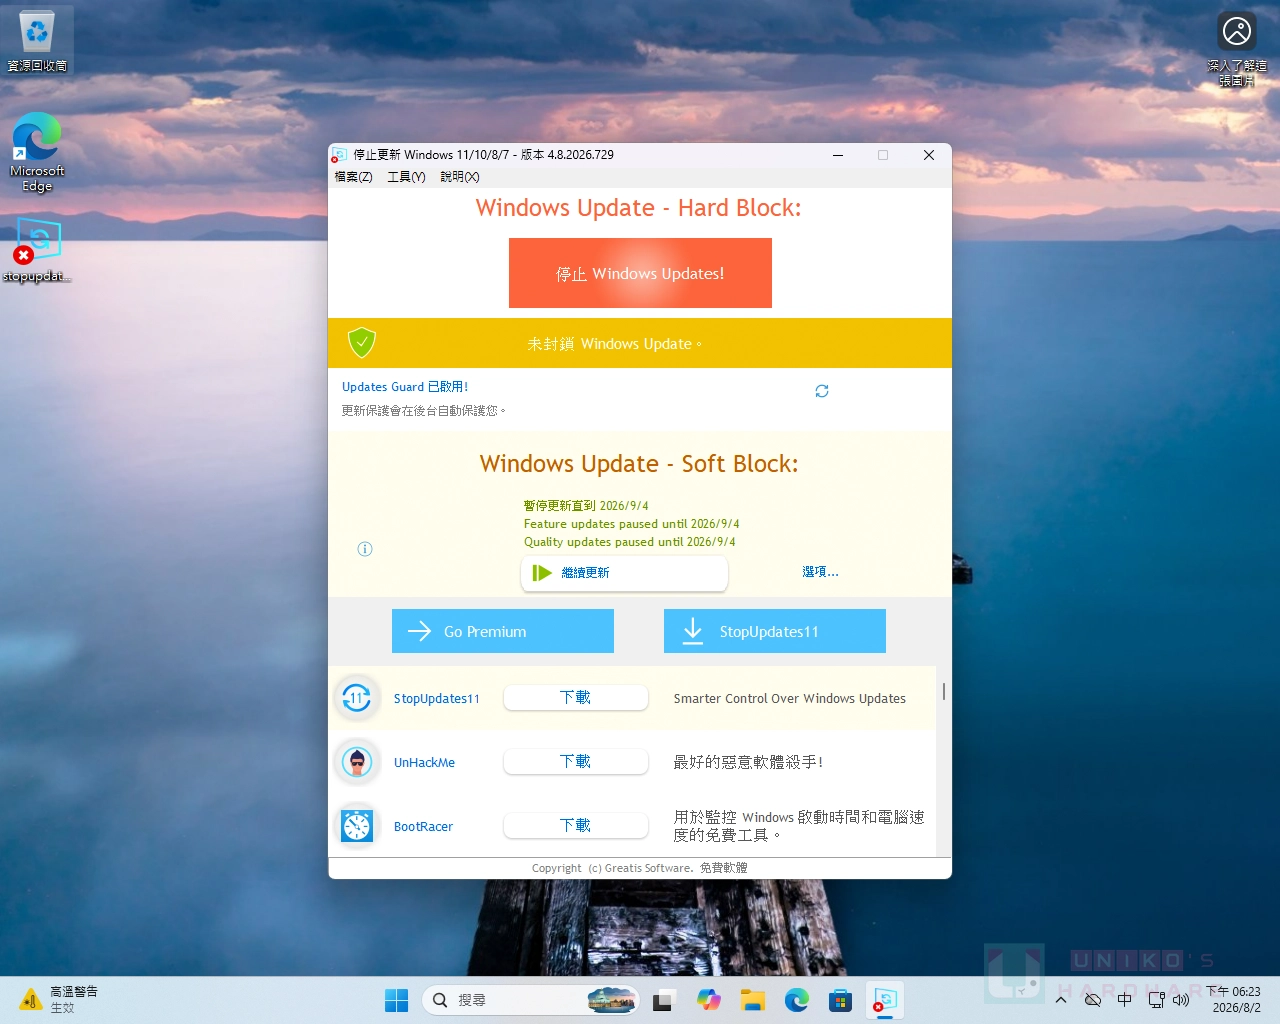Open the 檔案 menu
Image resolution: width=1280 pixels, height=1024 pixels.
click(353, 177)
